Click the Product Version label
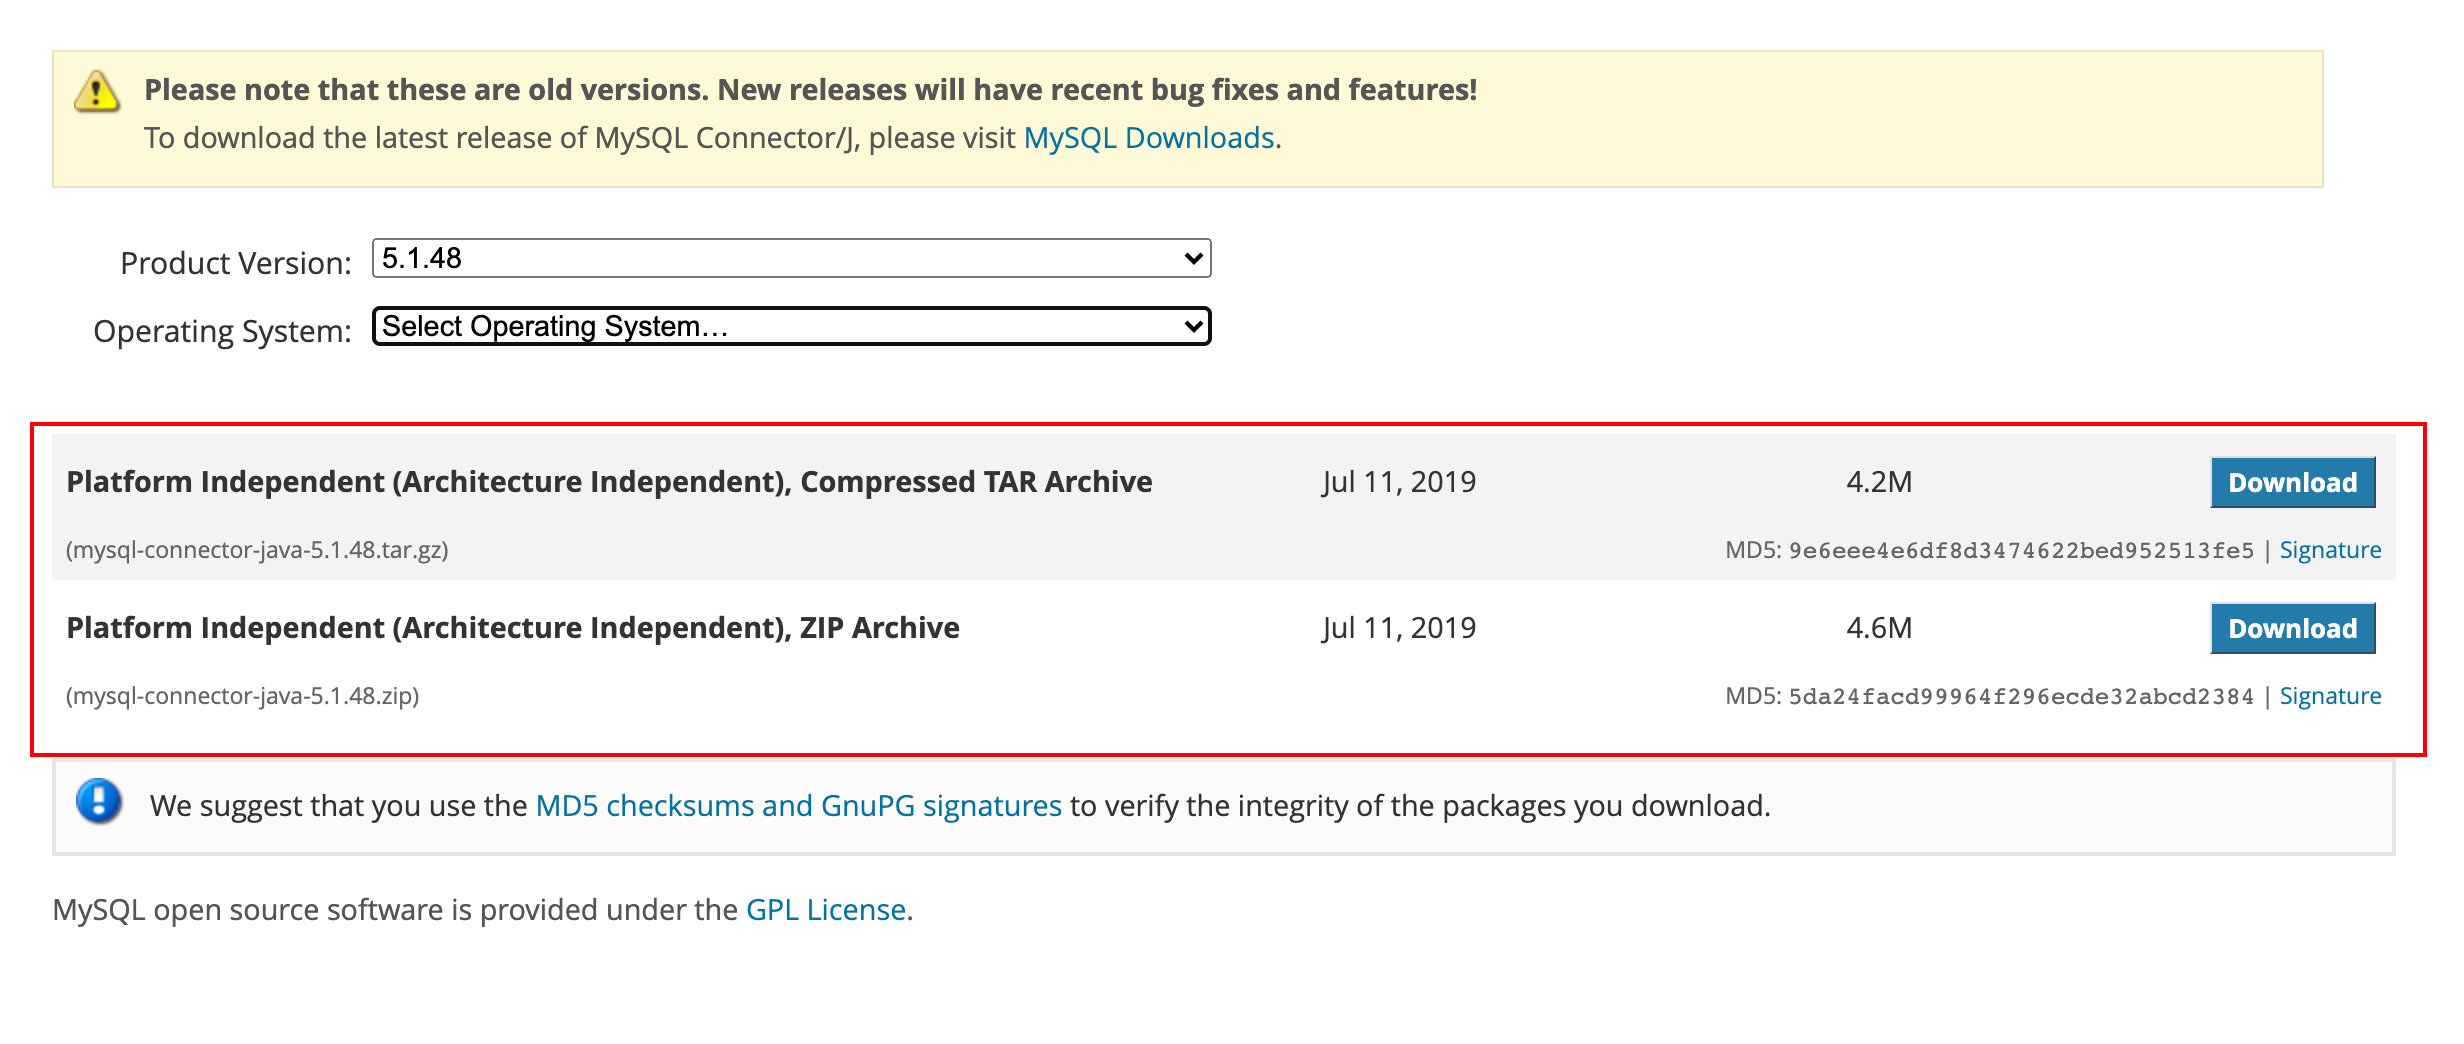Image resolution: width=2464 pixels, height=1044 pixels. pos(236,263)
